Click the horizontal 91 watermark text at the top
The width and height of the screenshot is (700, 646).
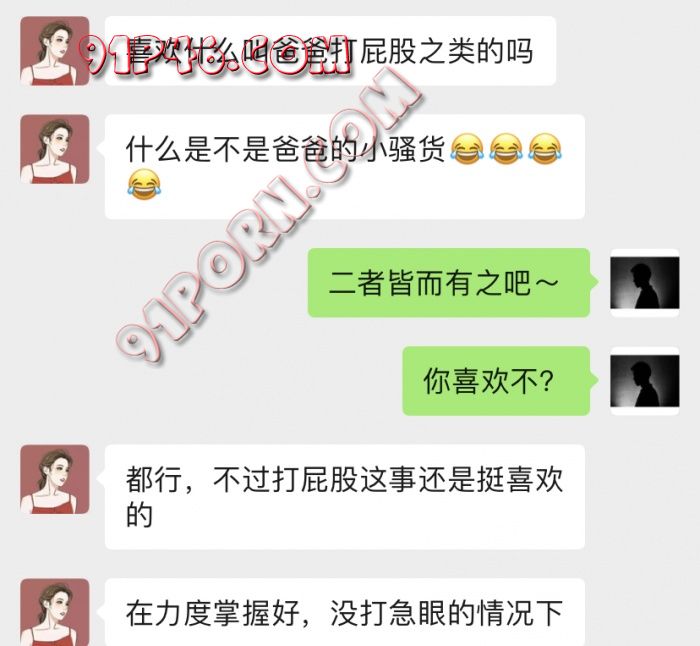point(215,54)
